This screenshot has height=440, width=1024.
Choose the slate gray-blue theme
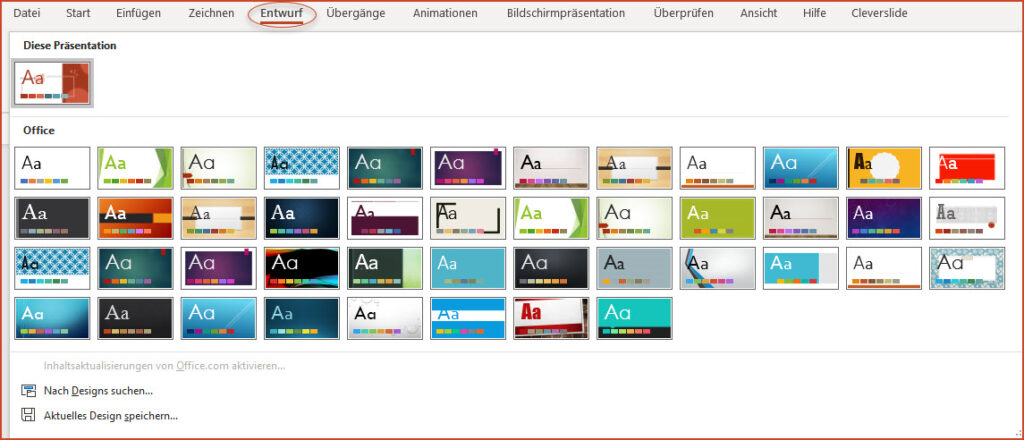coord(634,268)
